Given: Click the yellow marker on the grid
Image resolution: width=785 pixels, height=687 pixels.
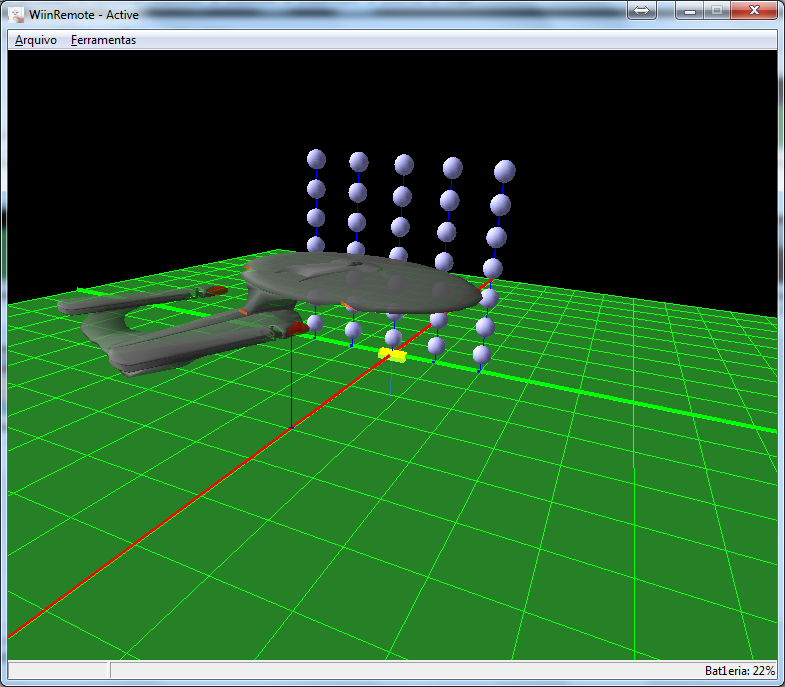Looking at the screenshot, I should tap(392, 355).
